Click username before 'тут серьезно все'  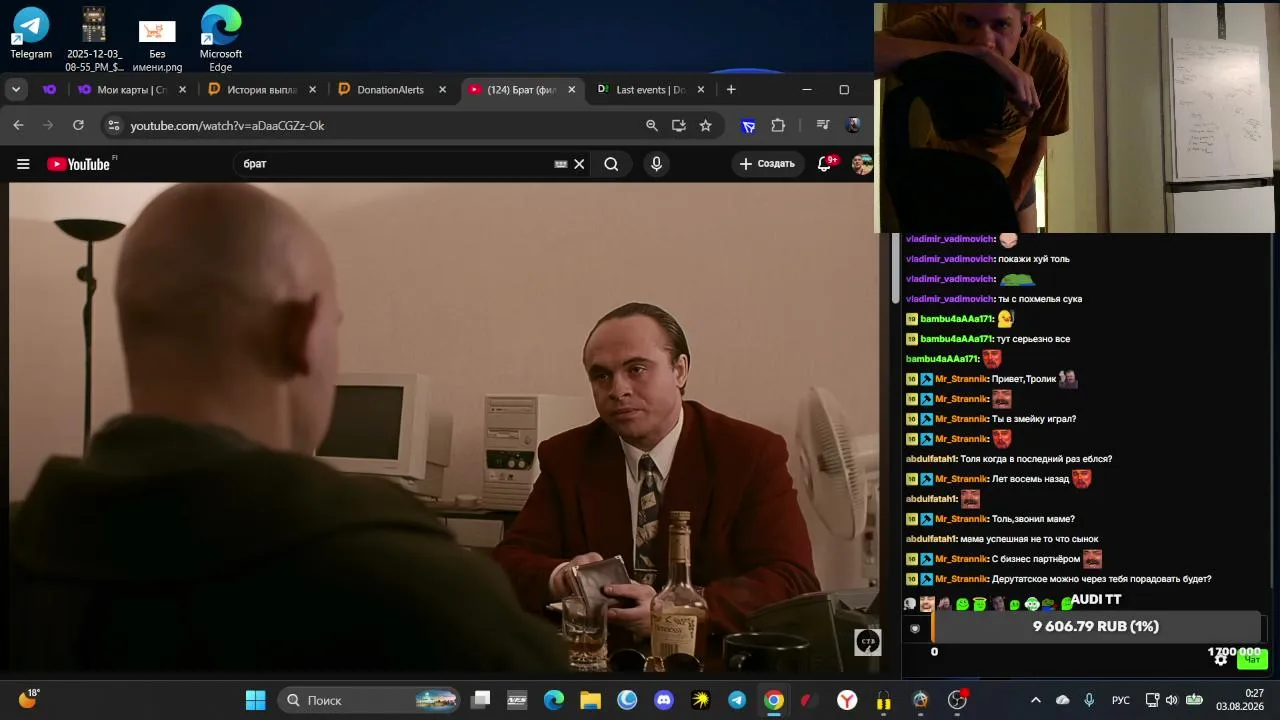click(957, 339)
